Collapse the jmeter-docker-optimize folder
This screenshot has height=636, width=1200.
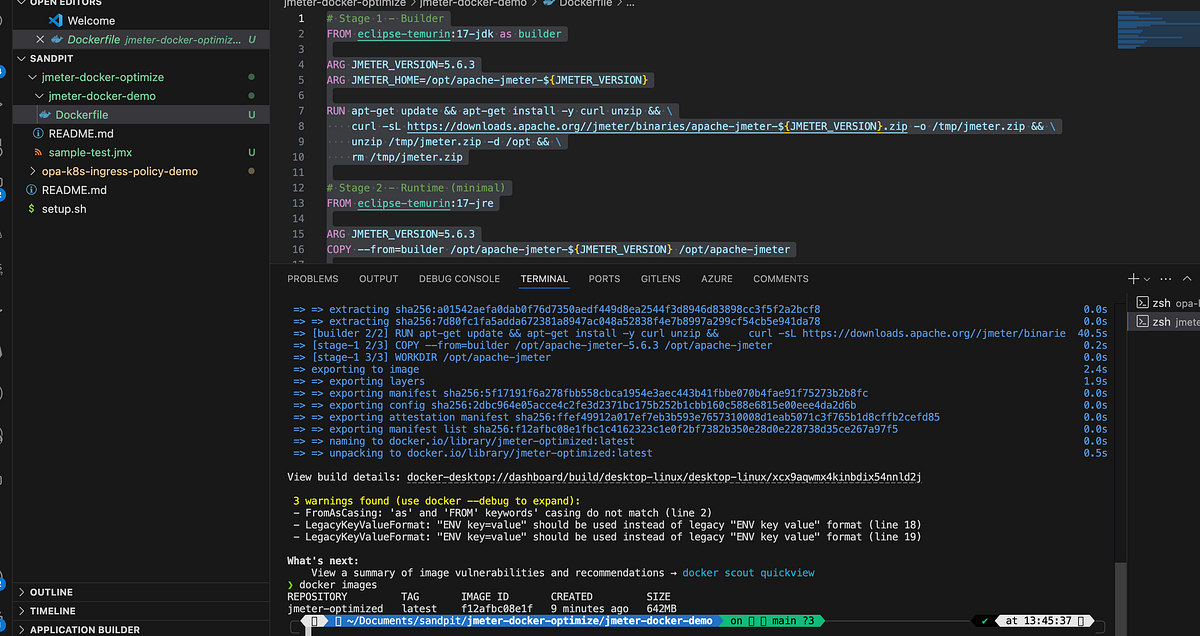coord(32,77)
